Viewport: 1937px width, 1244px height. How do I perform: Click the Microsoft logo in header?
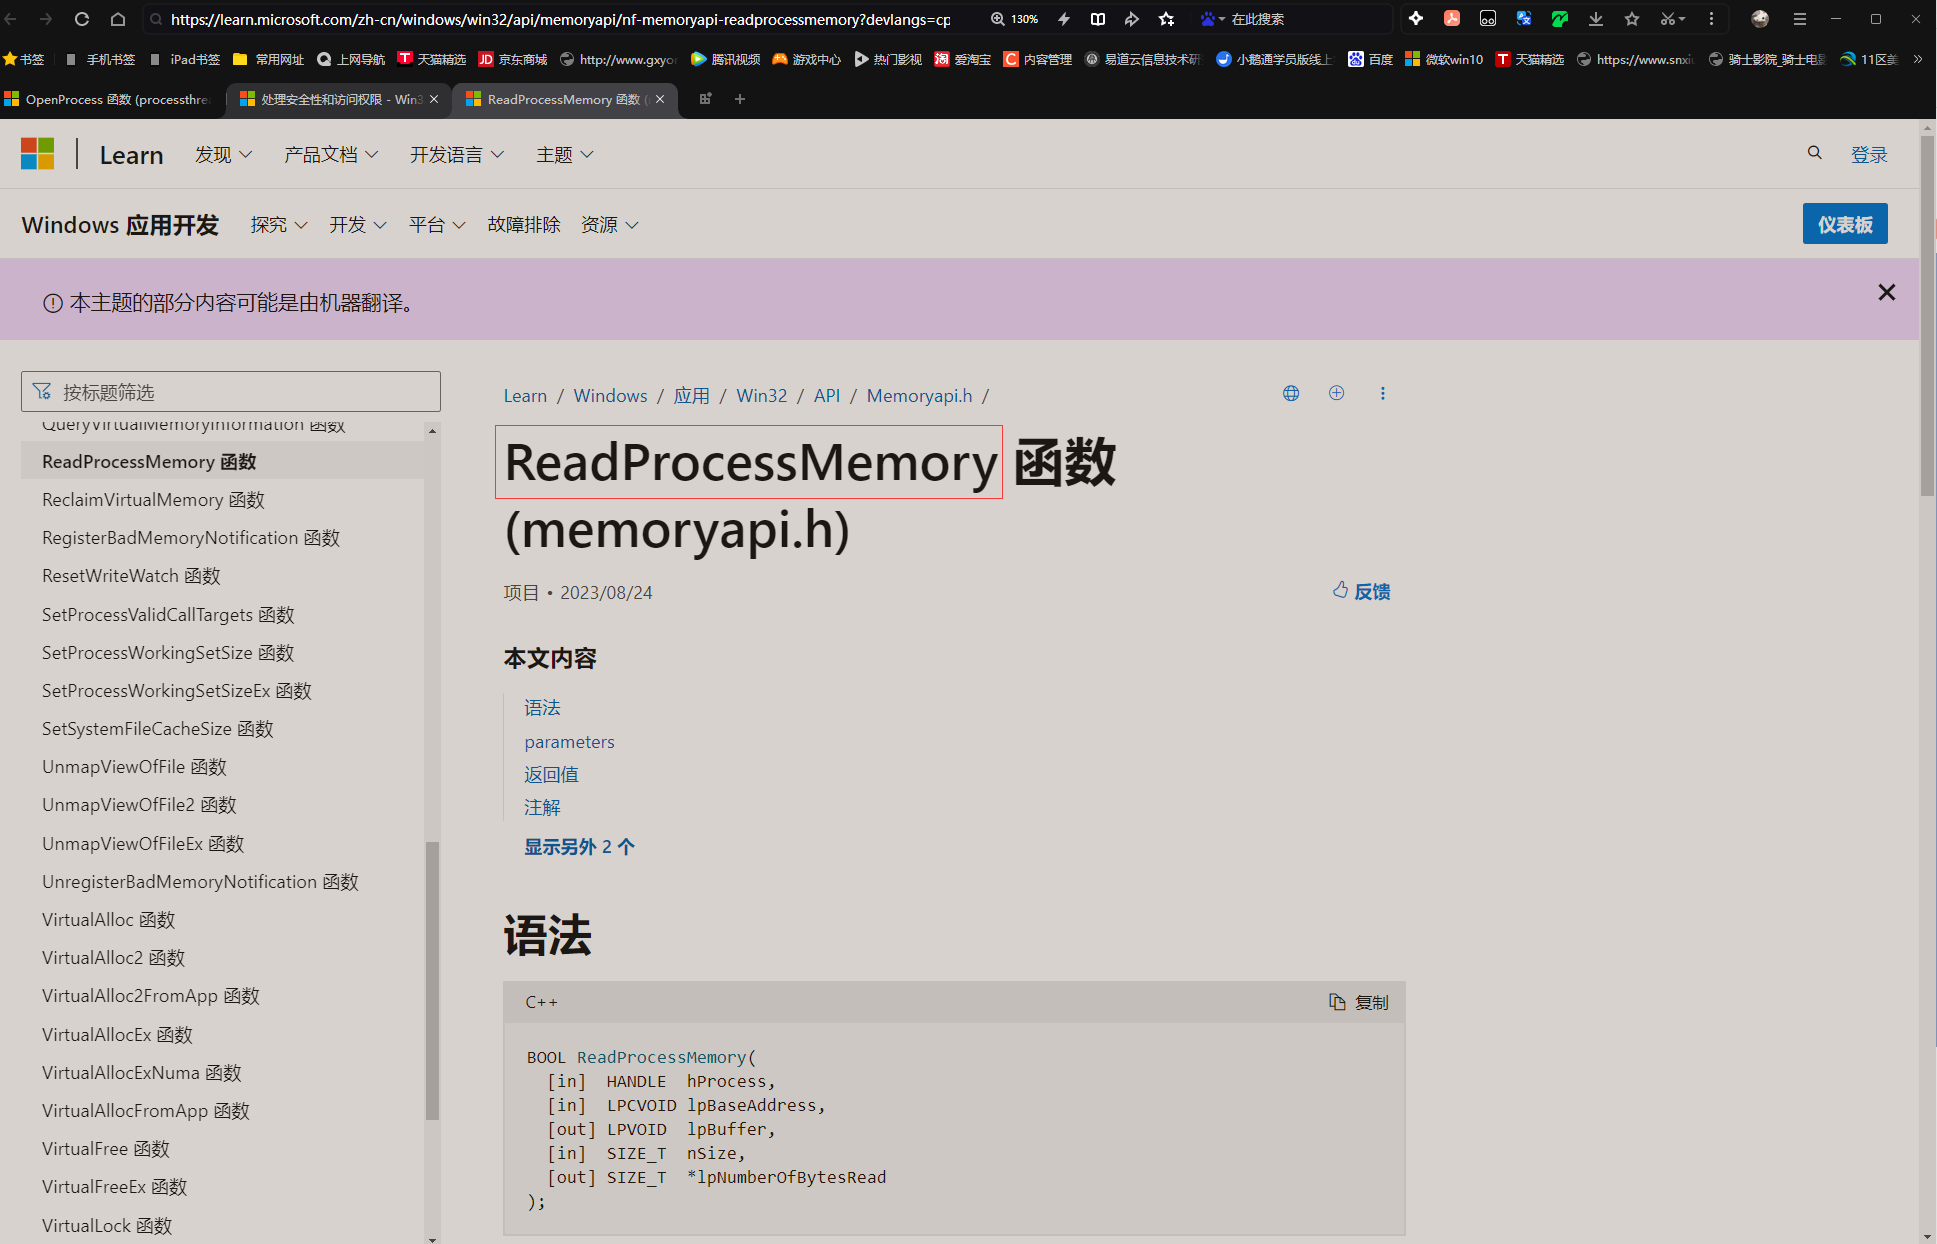pyautogui.click(x=38, y=154)
